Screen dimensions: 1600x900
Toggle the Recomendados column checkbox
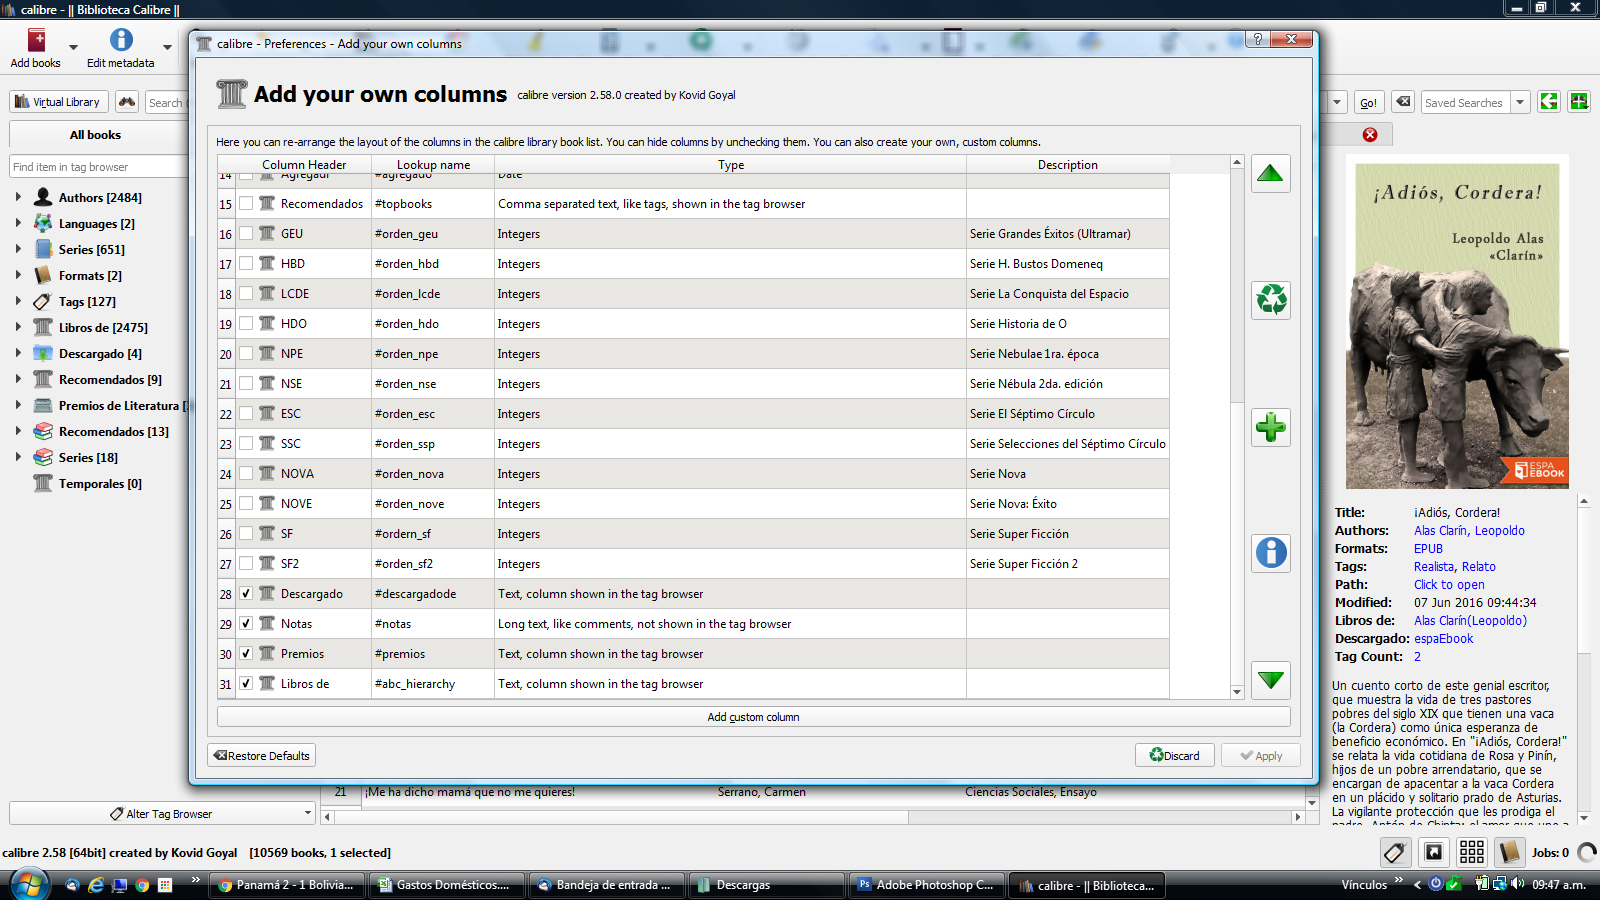click(x=246, y=203)
